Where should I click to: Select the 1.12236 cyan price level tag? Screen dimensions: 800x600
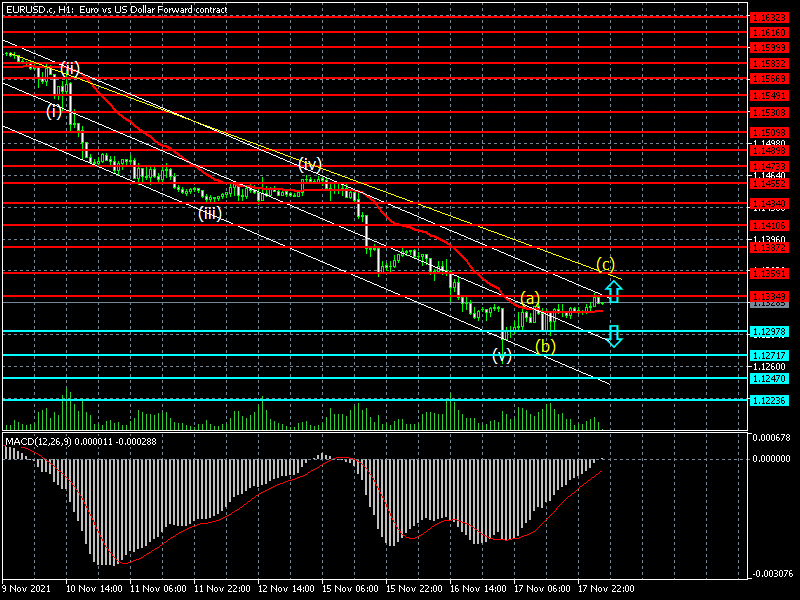(769, 400)
